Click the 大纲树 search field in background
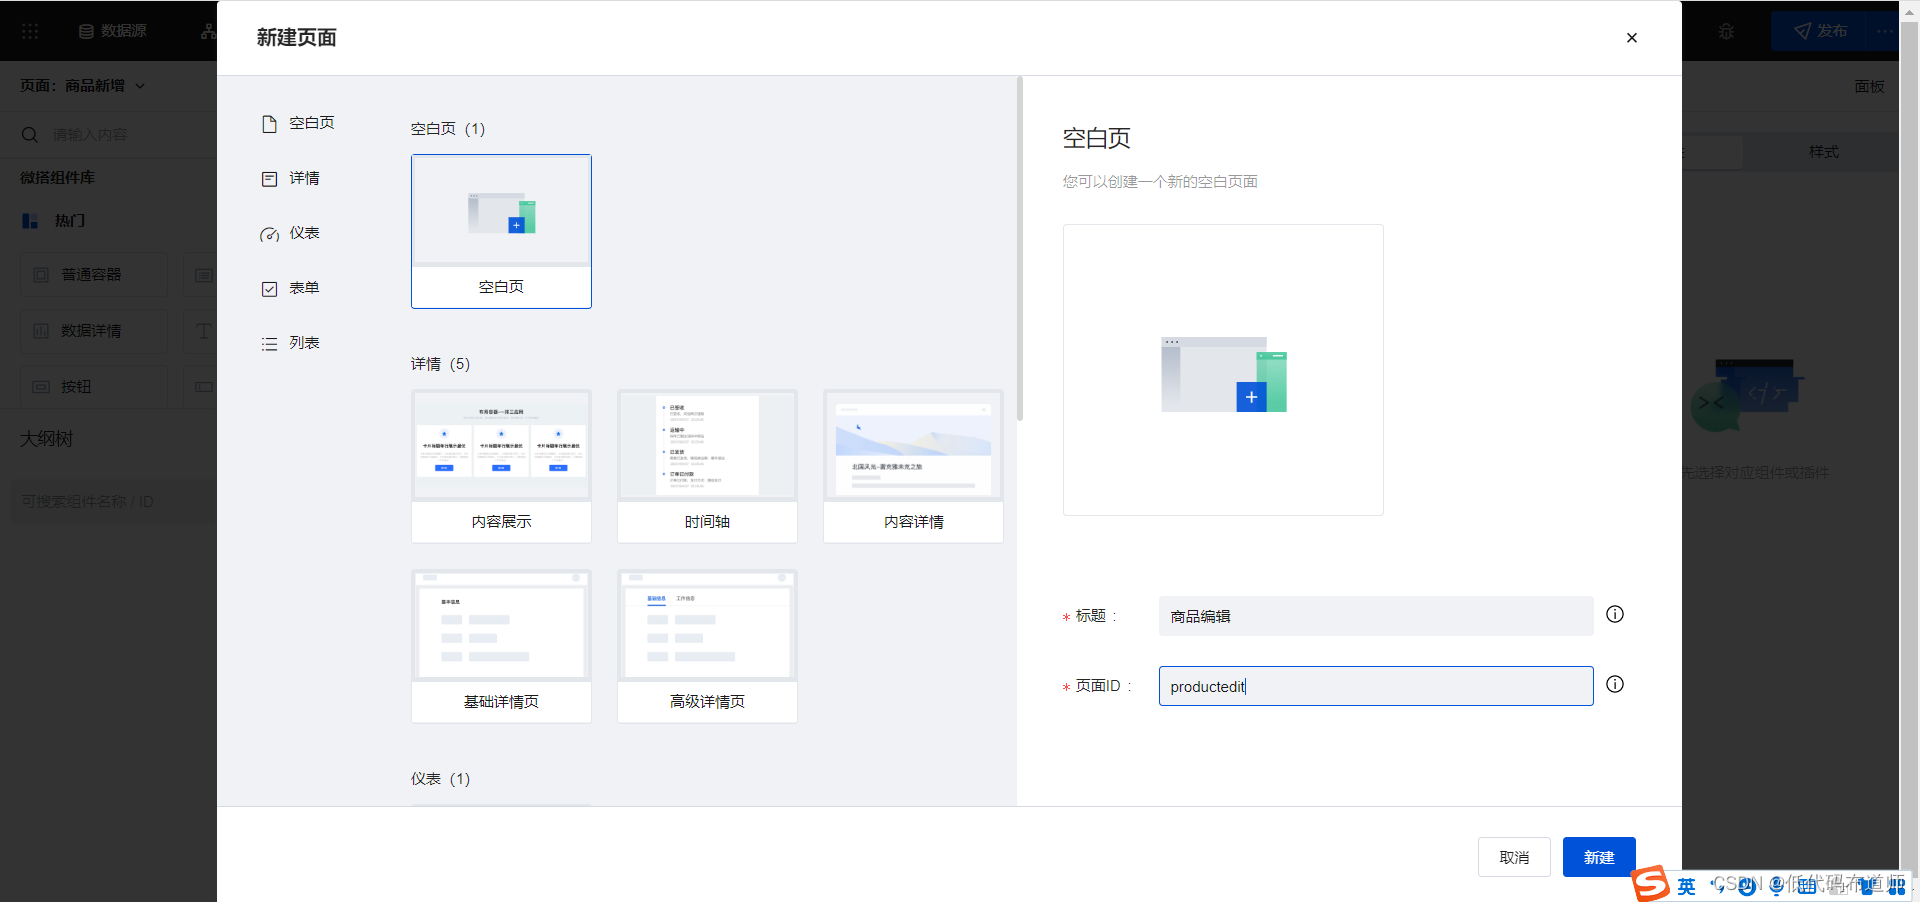The width and height of the screenshot is (1920, 902). [115, 501]
